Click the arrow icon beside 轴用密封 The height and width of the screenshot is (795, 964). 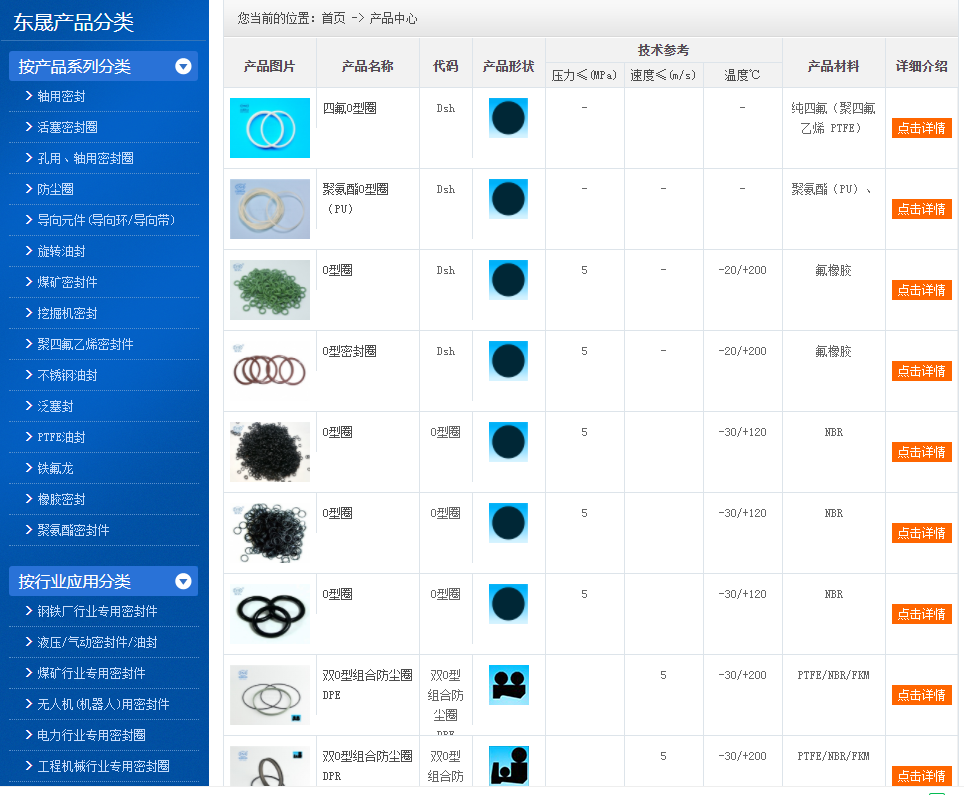(x=30, y=95)
